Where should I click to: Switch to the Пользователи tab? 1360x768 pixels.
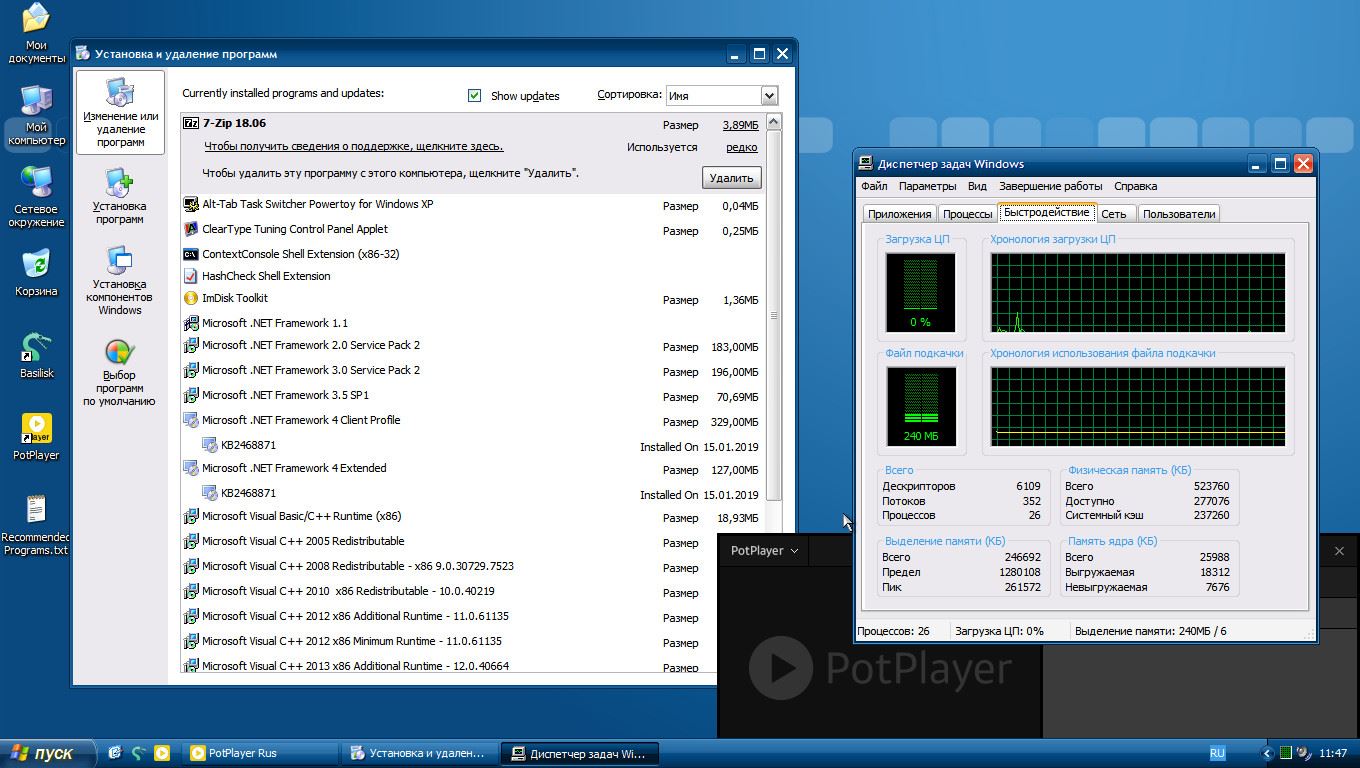pos(1179,214)
